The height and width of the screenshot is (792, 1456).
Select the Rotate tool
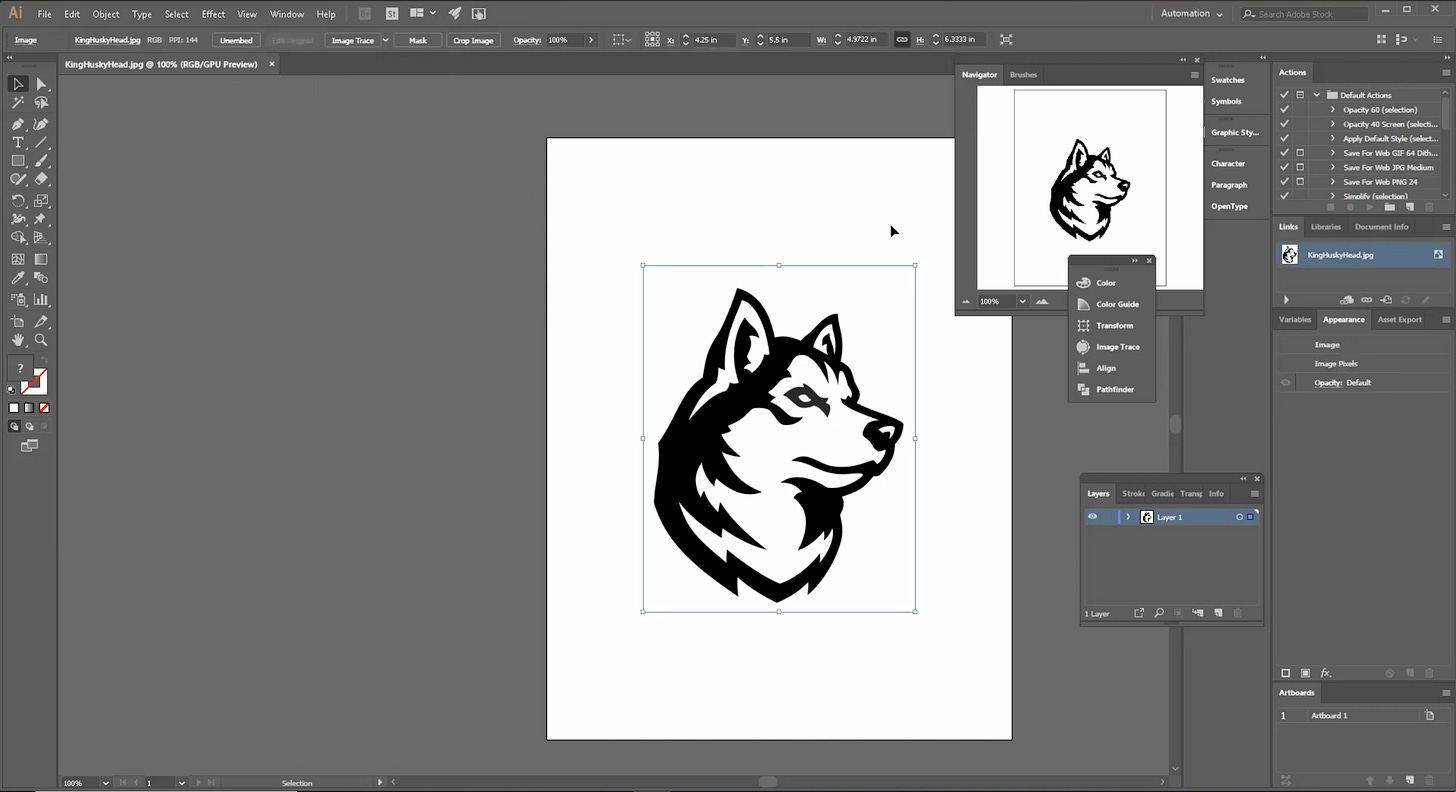pos(18,199)
